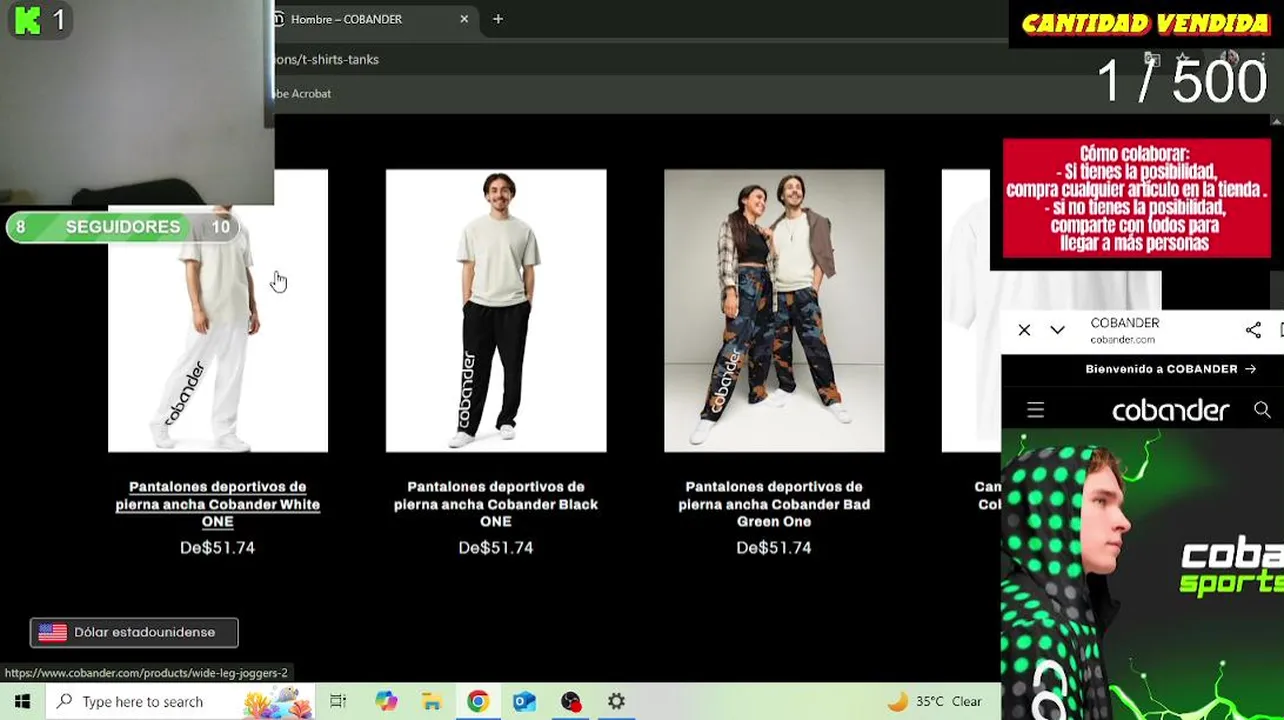
Task: Open Cobander Bad Green One pants link
Action: [774, 504]
